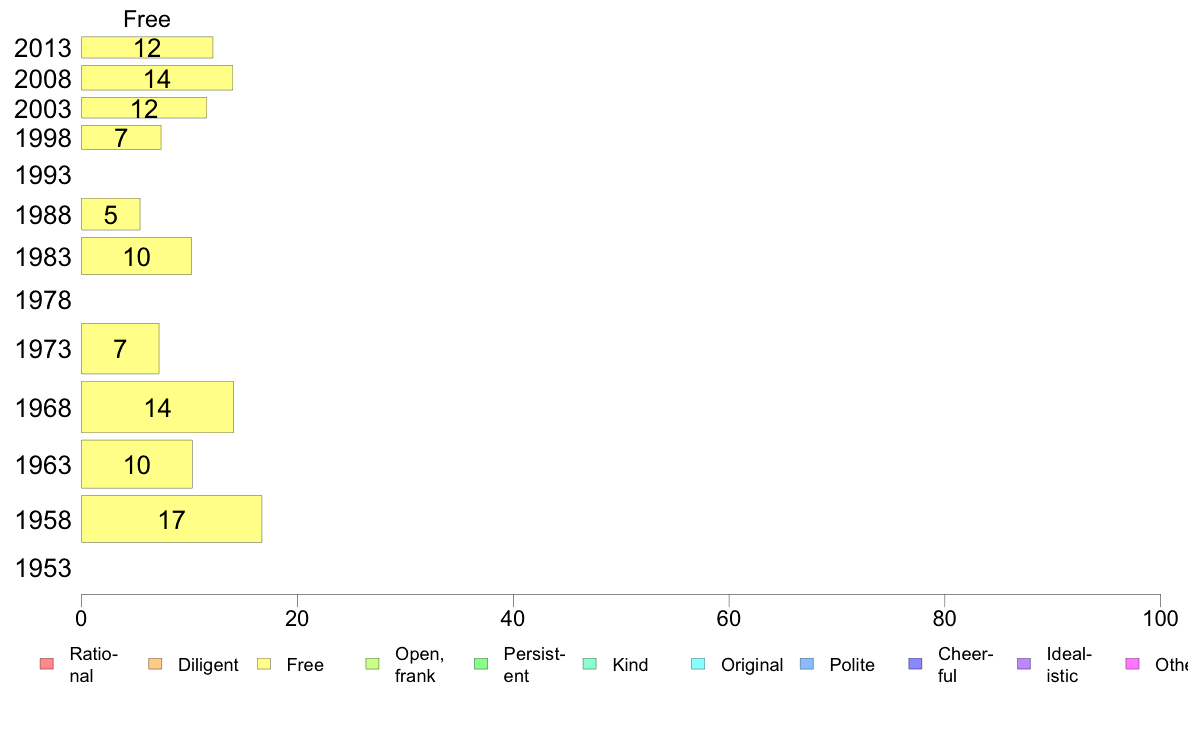Click the Original cyan legend swatch
The width and height of the screenshot is (1188, 736).
tap(699, 664)
